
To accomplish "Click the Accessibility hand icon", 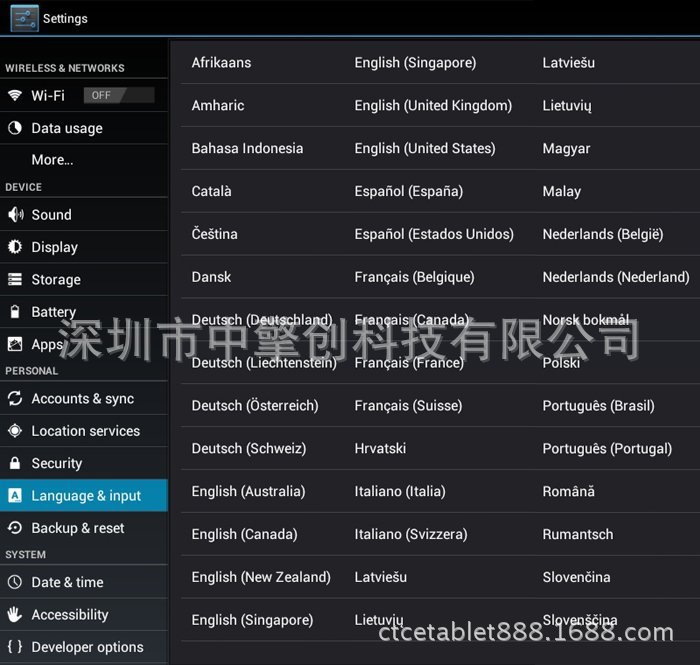I will click(x=15, y=615).
